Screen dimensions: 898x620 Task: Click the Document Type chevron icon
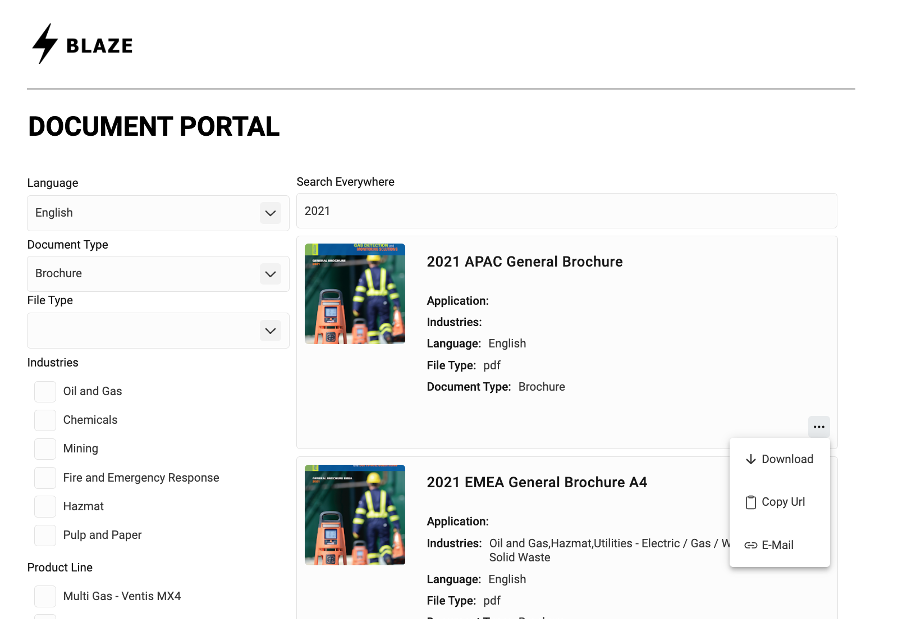click(x=270, y=273)
